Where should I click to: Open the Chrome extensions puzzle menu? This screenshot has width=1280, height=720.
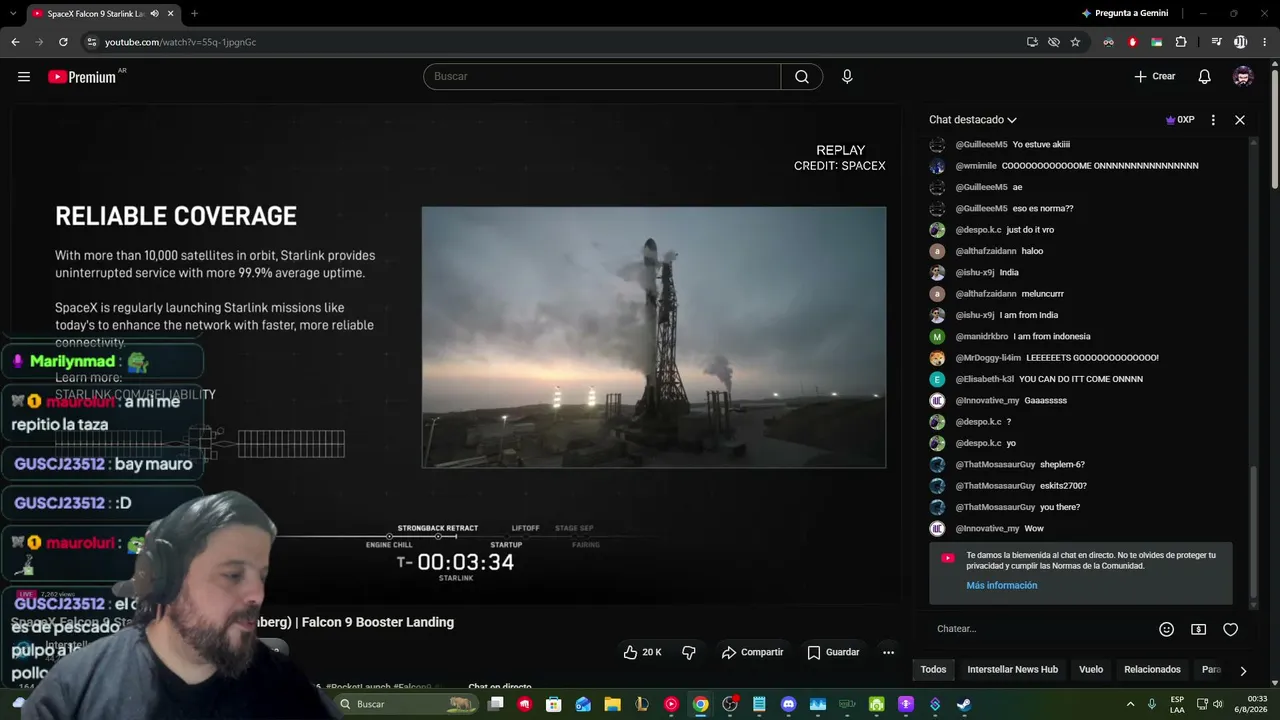(1181, 42)
